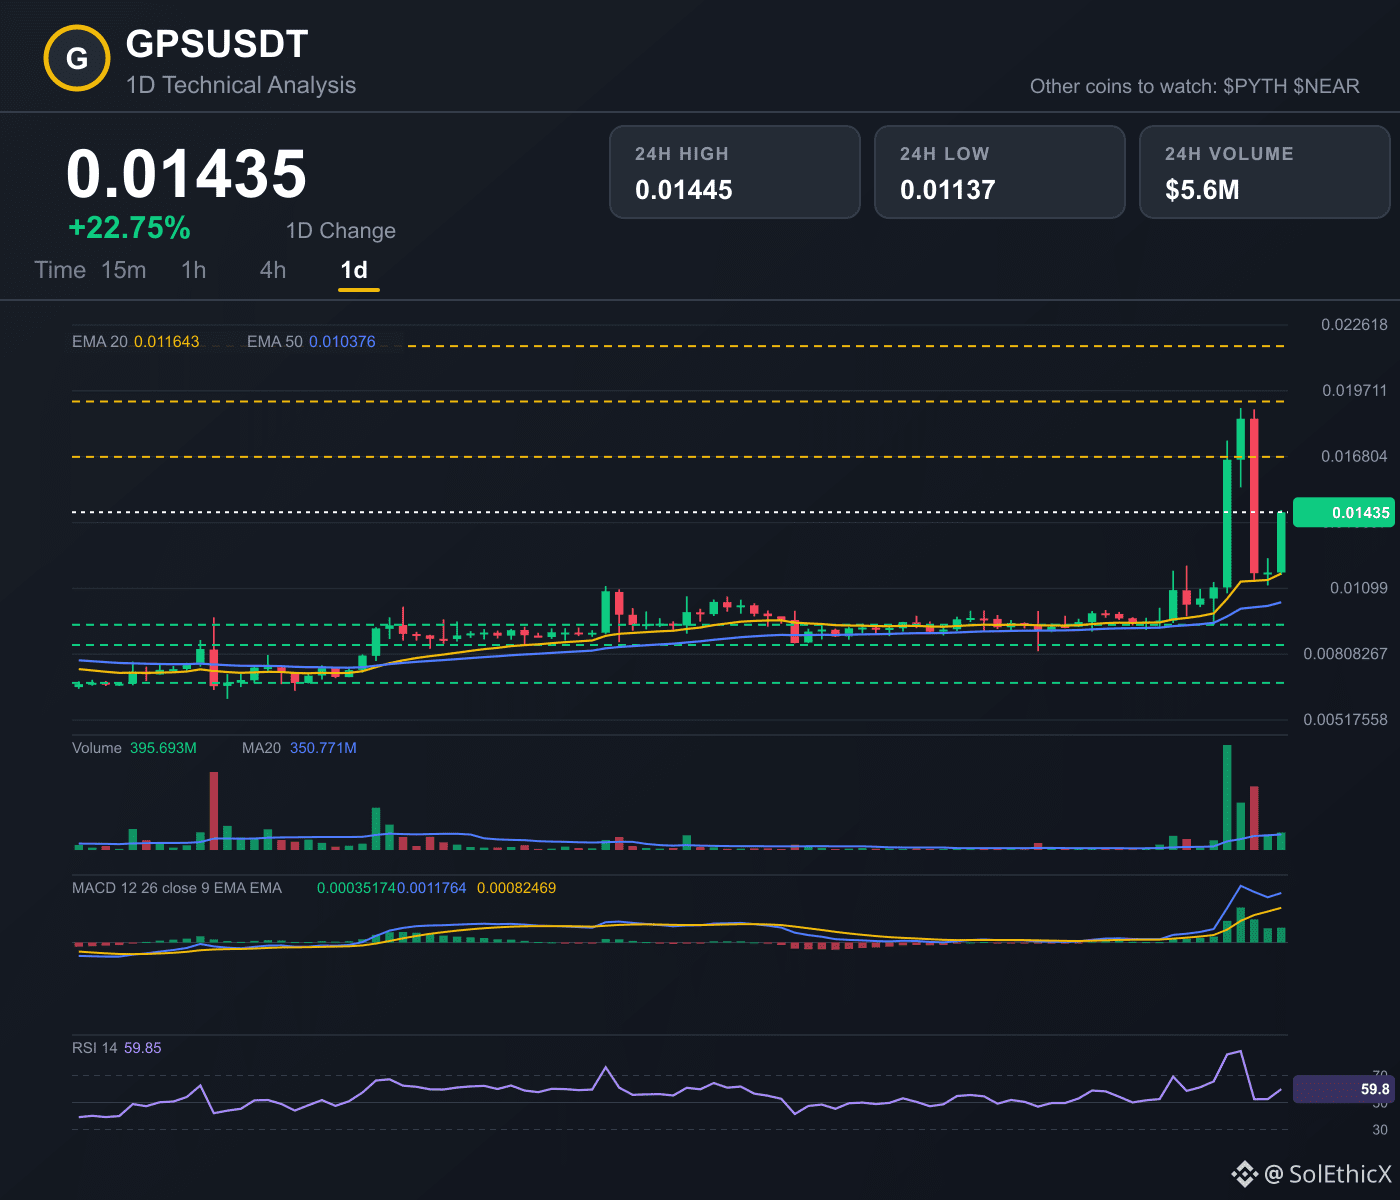Select the 15m timeframe tab
Image resolution: width=1400 pixels, height=1200 pixels.
[x=124, y=270]
